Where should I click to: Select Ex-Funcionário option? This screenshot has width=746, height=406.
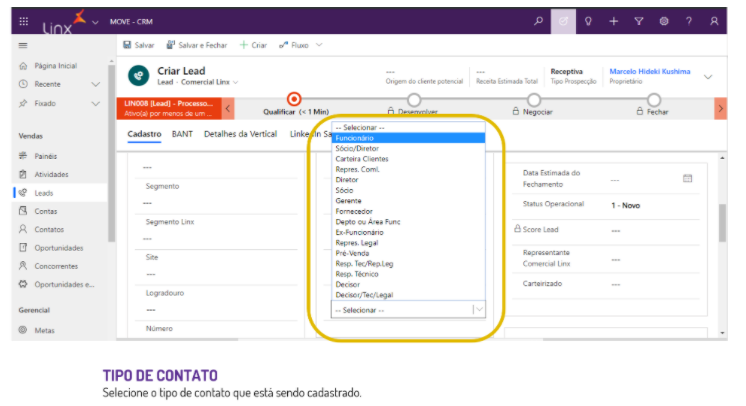(408, 232)
